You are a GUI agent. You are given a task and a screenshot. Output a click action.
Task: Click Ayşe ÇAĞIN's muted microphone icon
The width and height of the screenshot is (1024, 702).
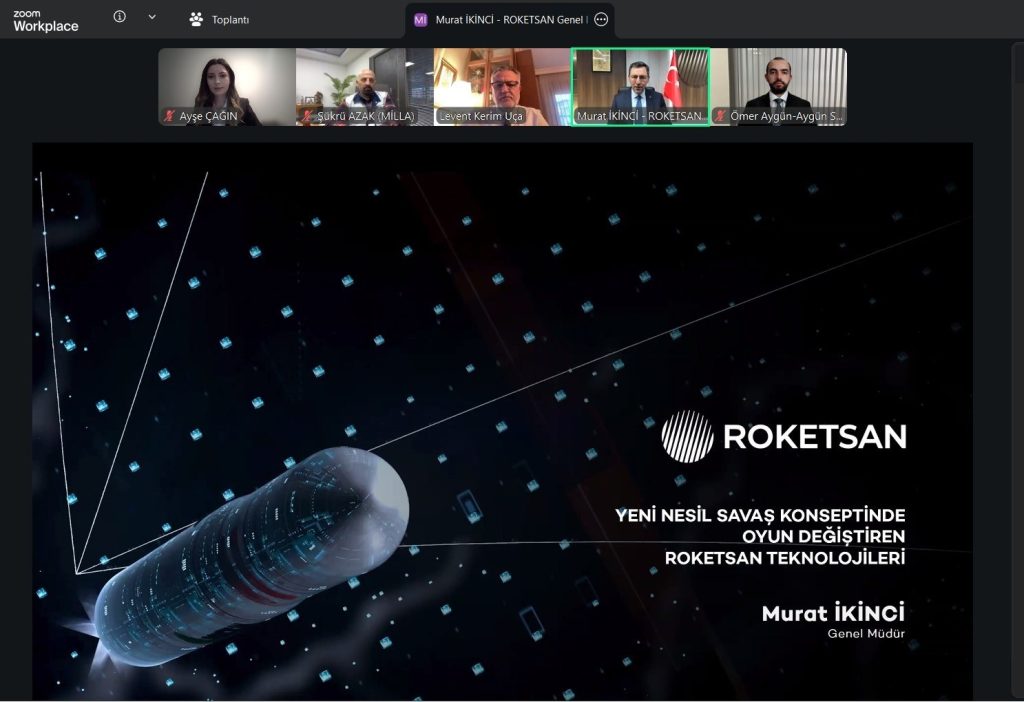click(170, 117)
